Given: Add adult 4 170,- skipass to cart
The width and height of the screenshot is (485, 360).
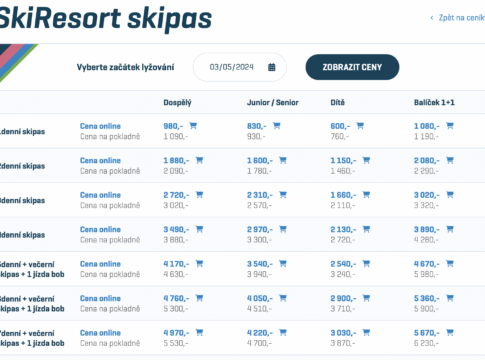Looking at the screenshot, I should tap(199, 264).
